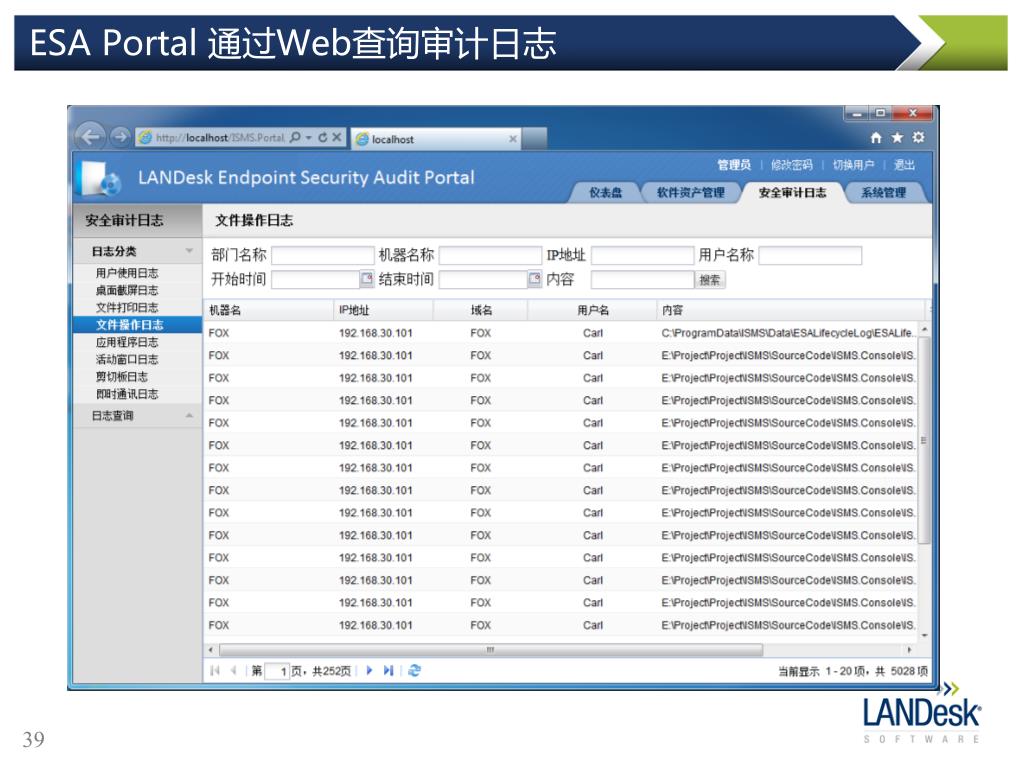Screen dimensions: 1024x768
Task: Go to next page of results
Action: pos(369,671)
